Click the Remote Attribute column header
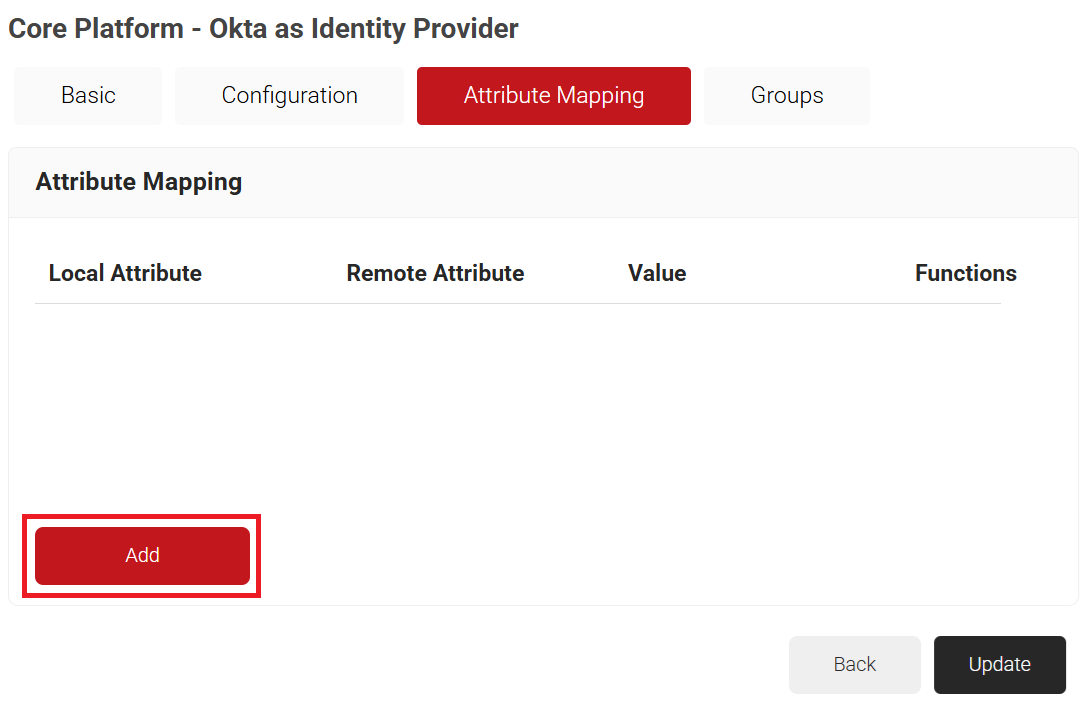This screenshot has width=1086, height=707. click(435, 274)
